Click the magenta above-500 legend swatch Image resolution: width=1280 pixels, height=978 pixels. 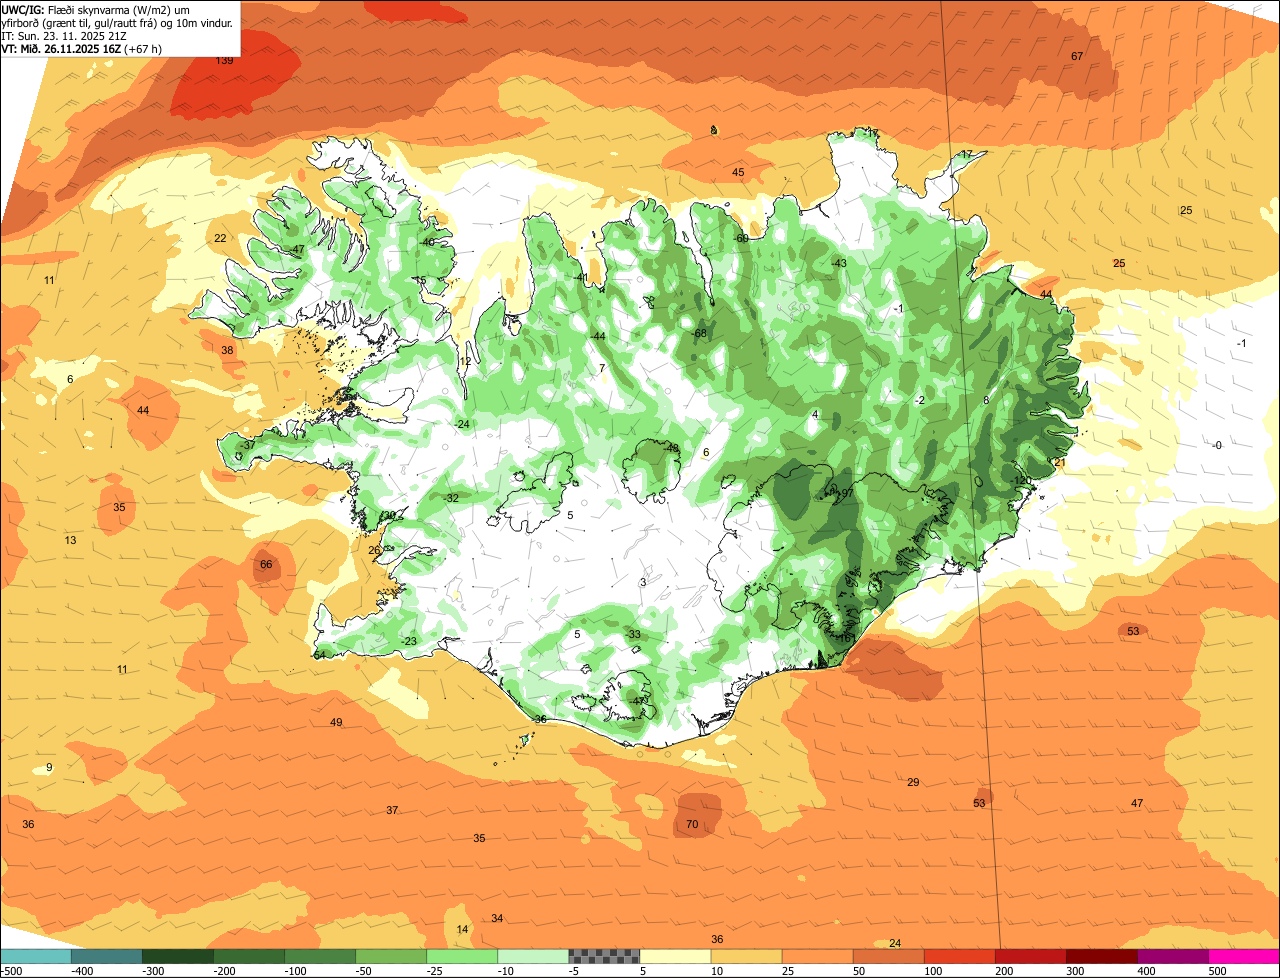point(1244,956)
